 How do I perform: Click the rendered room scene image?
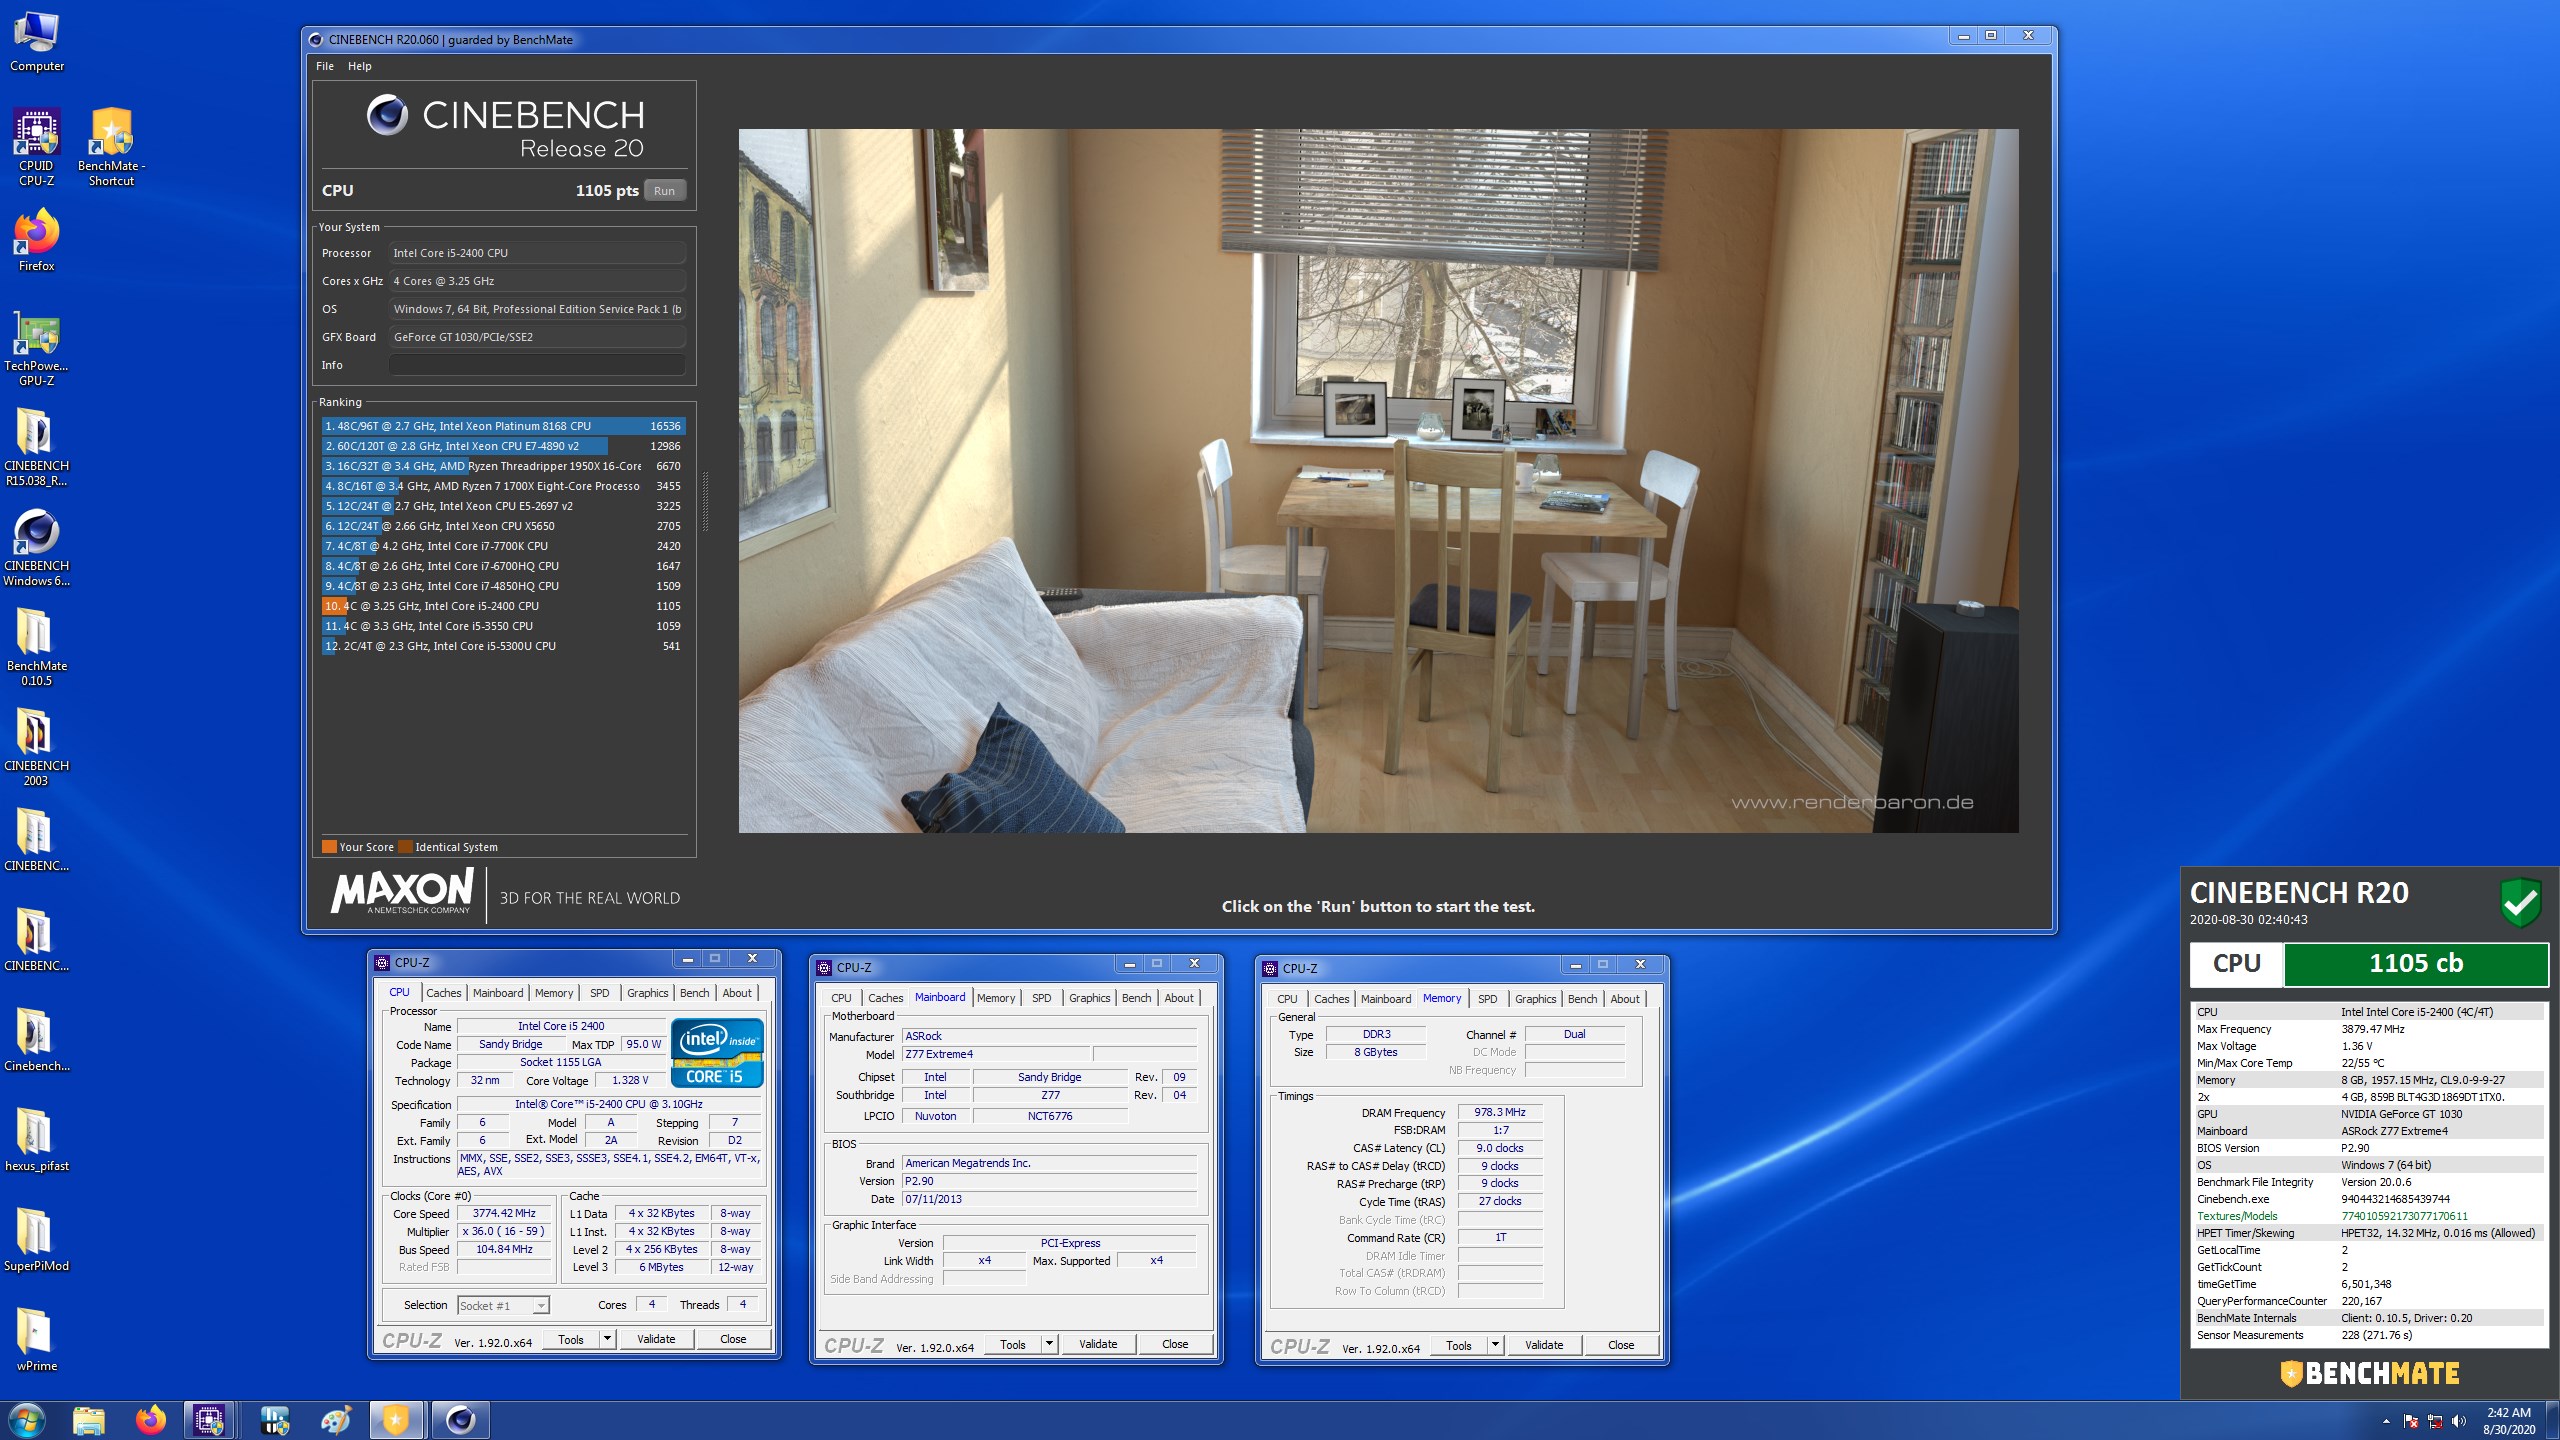tap(1378, 481)
